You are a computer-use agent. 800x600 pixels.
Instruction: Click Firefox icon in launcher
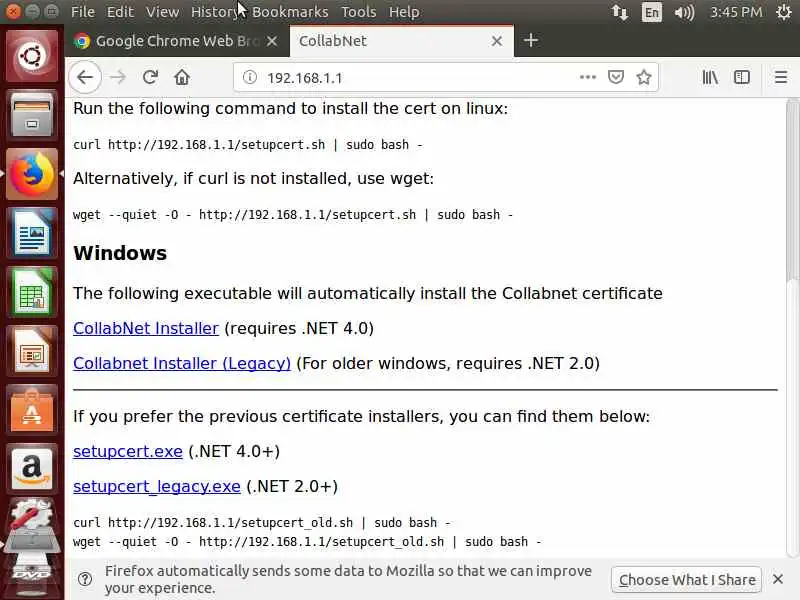[x=32, y=174]
